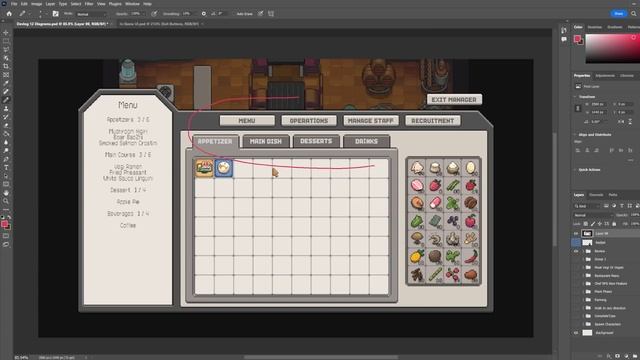The width and height of the screenshot is (640, 360).
Task: Select the Zoom tool
Action: 6,201
